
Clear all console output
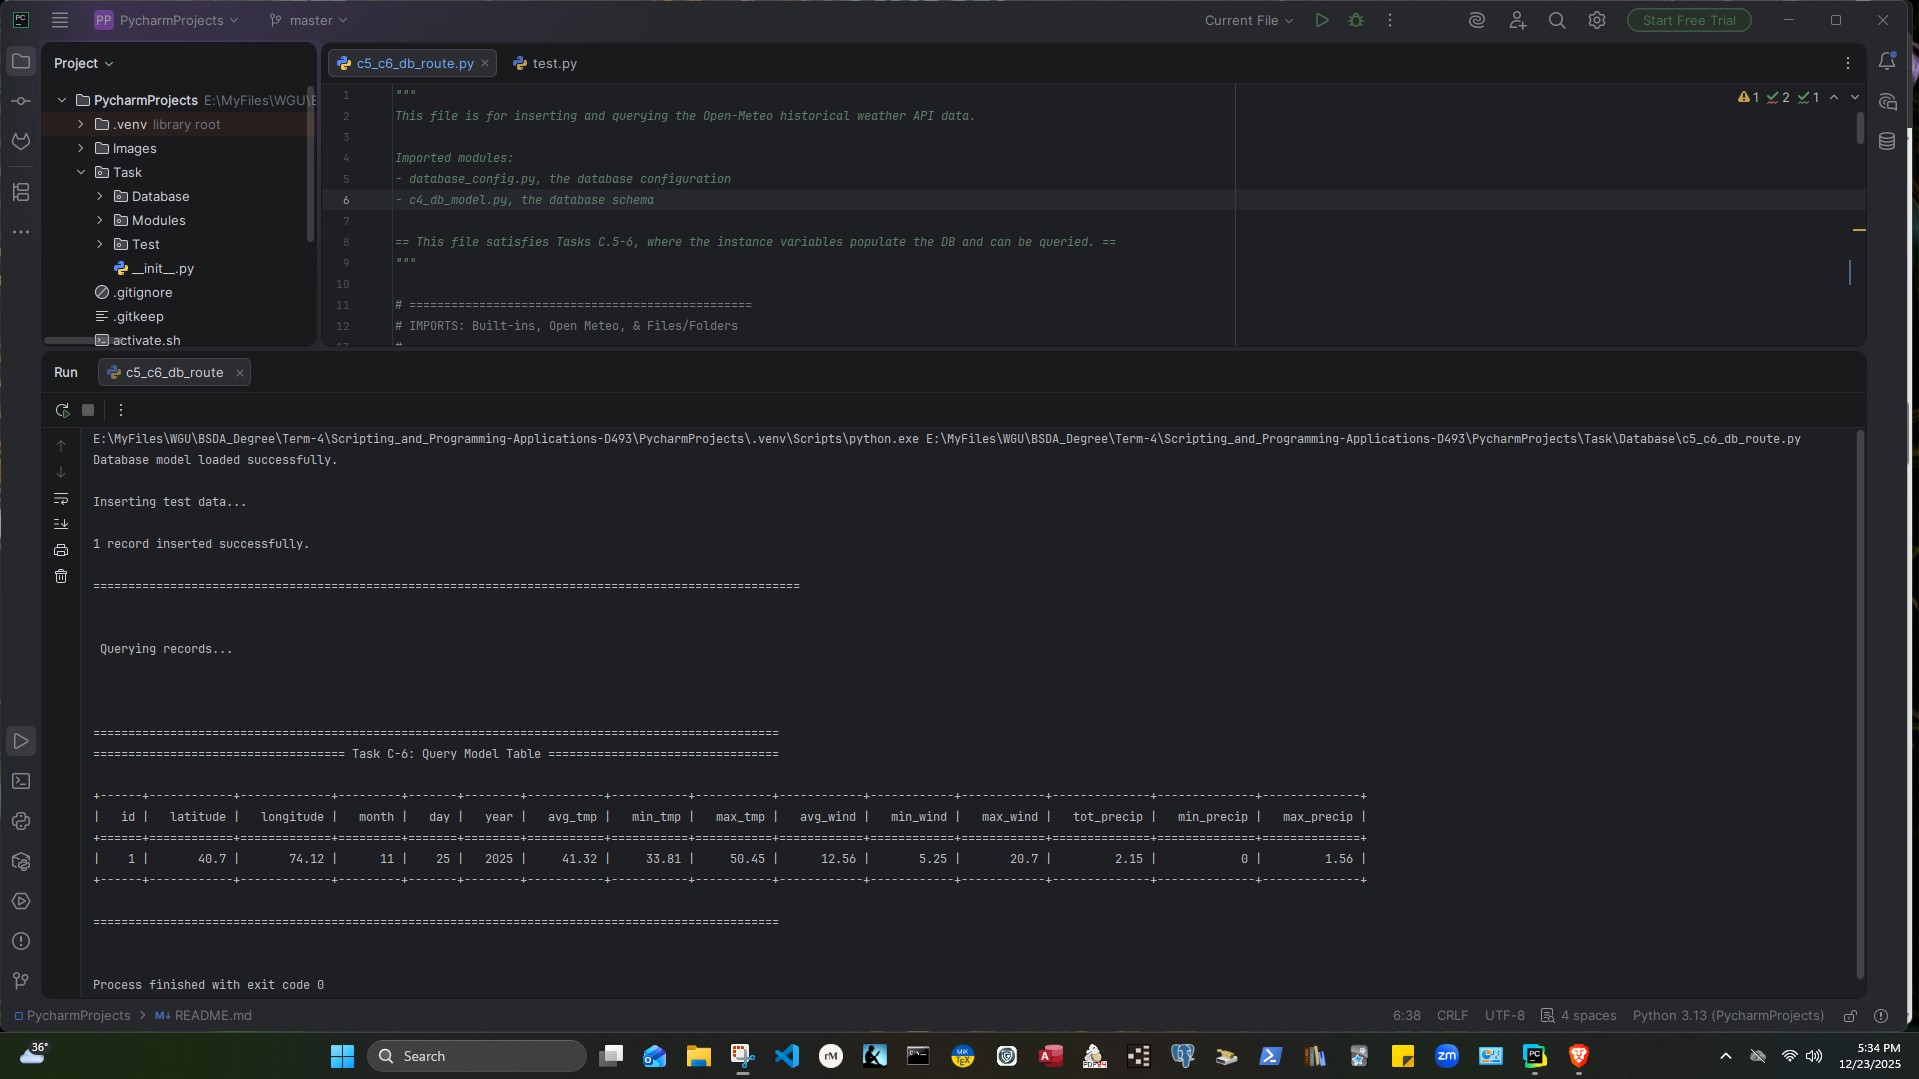click(61, 576)
